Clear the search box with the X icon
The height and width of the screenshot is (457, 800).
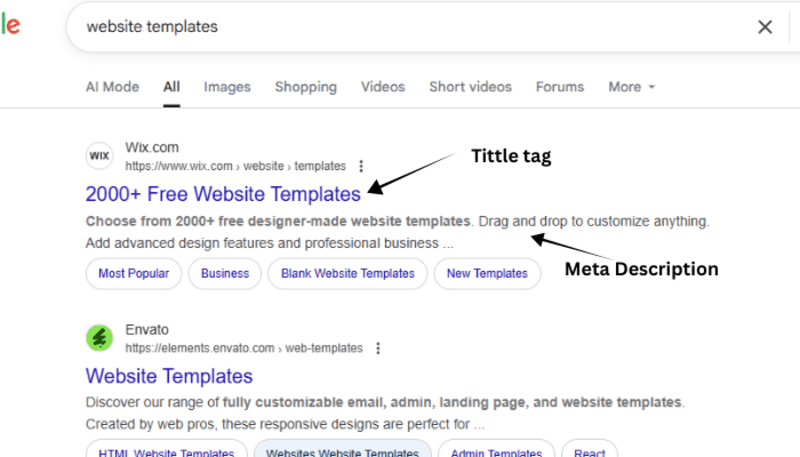(765, 27)
